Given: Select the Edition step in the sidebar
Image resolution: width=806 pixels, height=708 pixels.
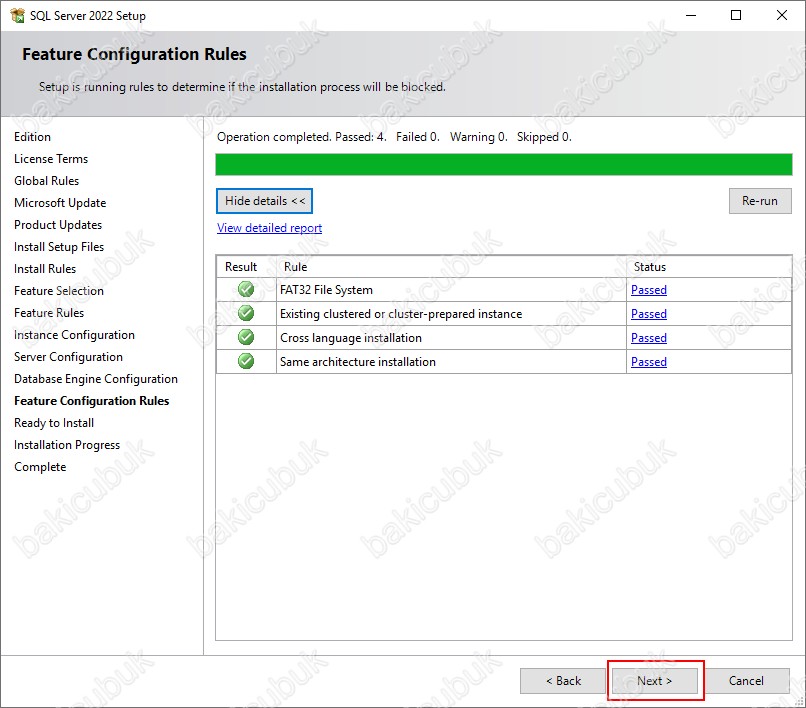Looking at the screenshot, I should 32,137.
